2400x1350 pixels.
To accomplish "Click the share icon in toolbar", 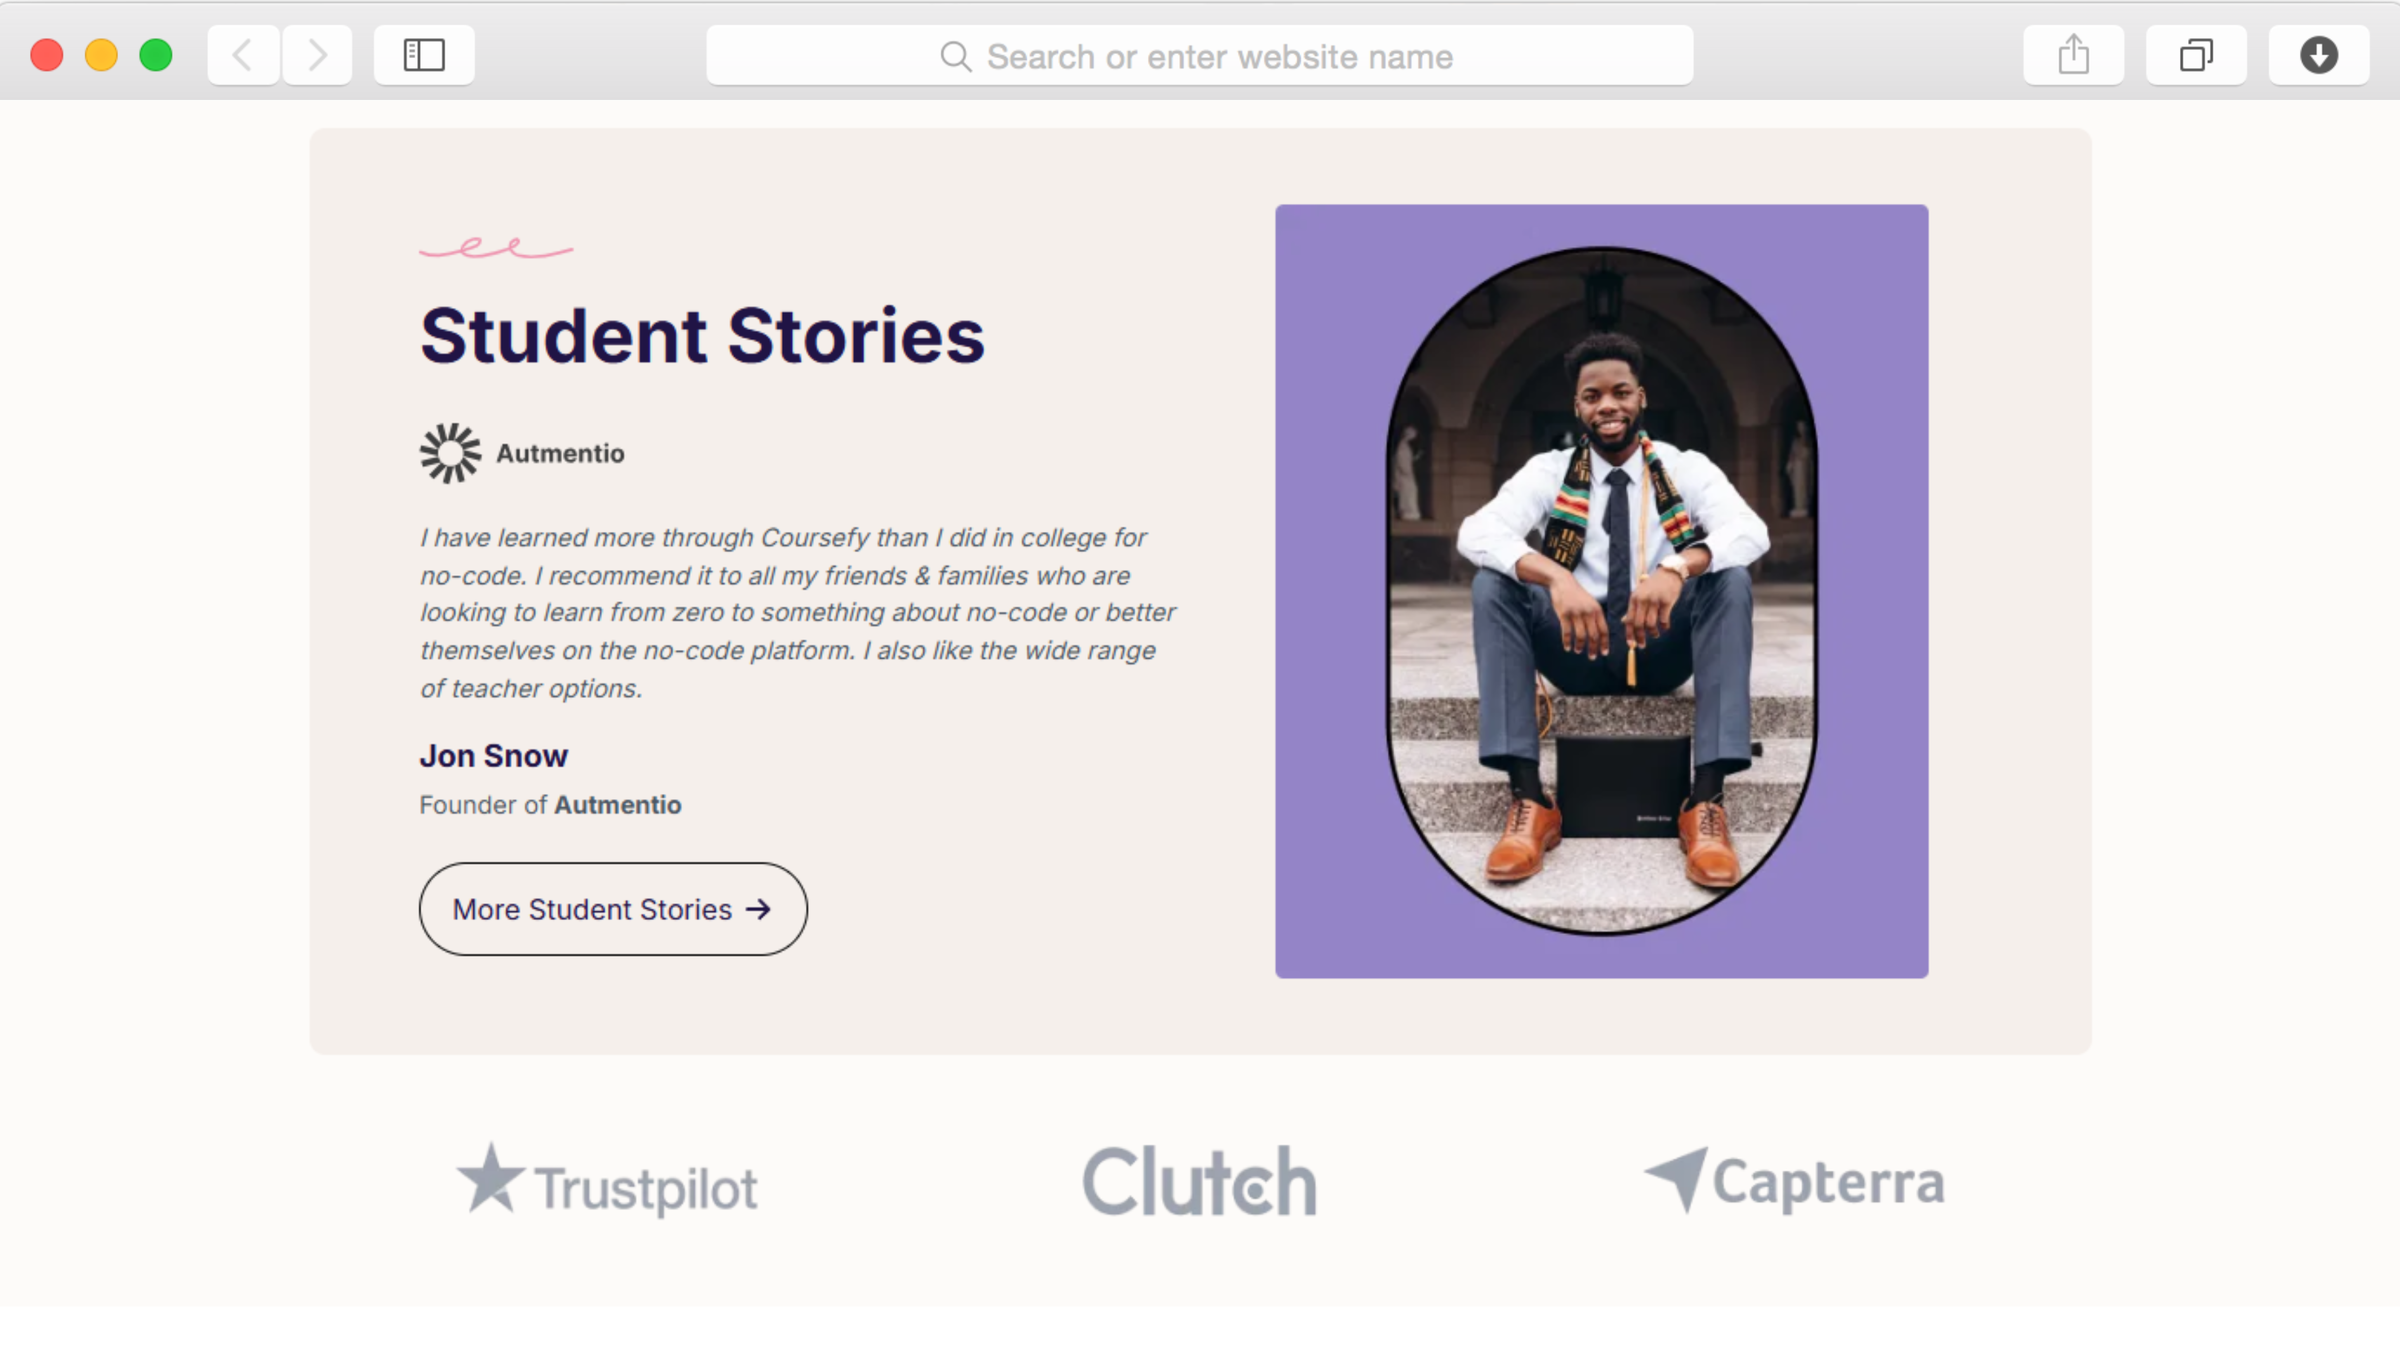I will pyautogui.click(x=2073, y=55).
